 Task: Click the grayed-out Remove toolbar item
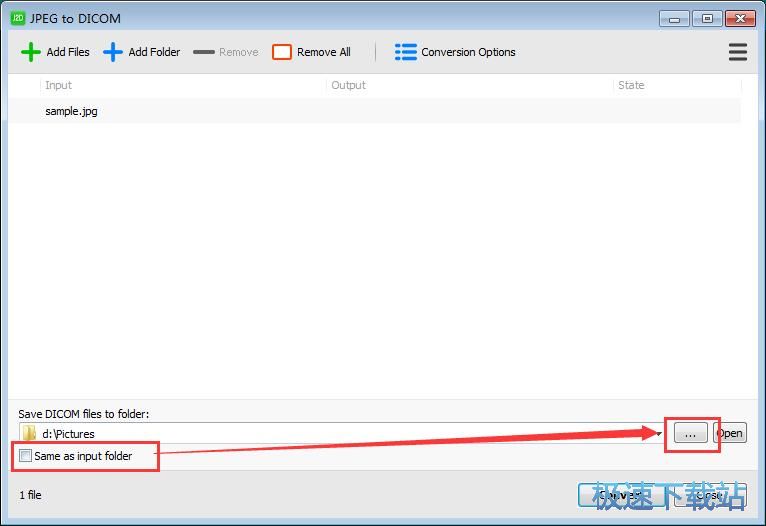[x=226, y=52]
